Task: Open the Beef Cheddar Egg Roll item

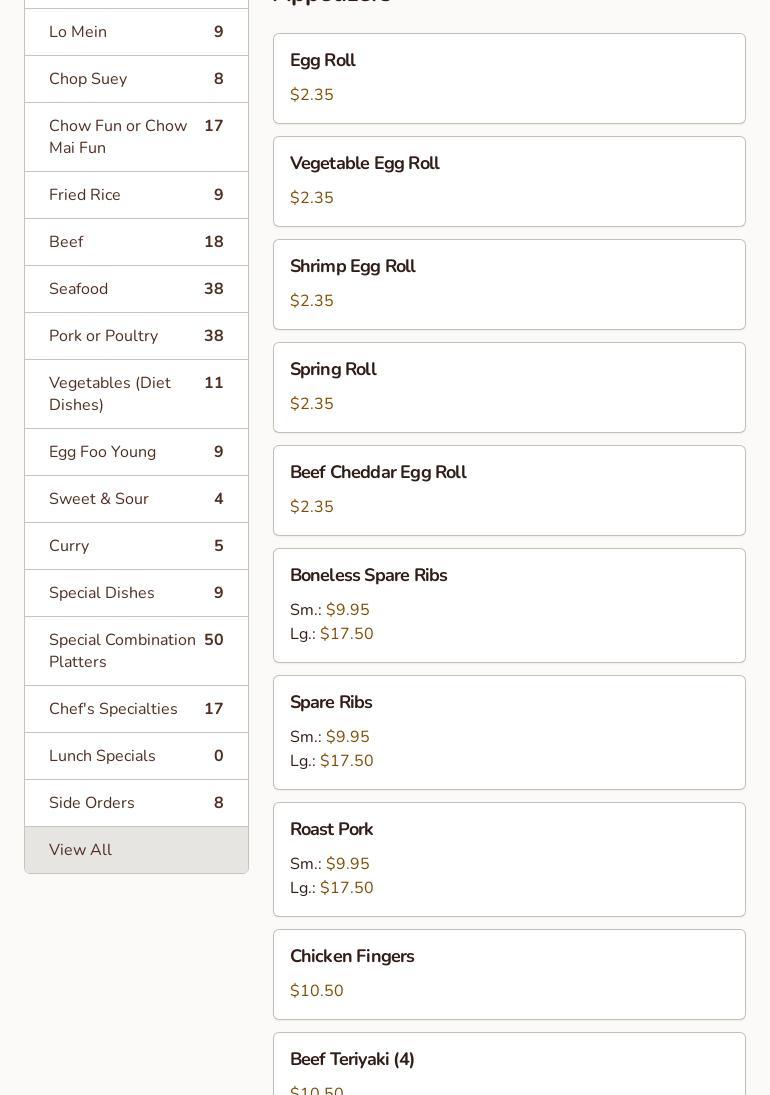Action: tap(509, 490)
